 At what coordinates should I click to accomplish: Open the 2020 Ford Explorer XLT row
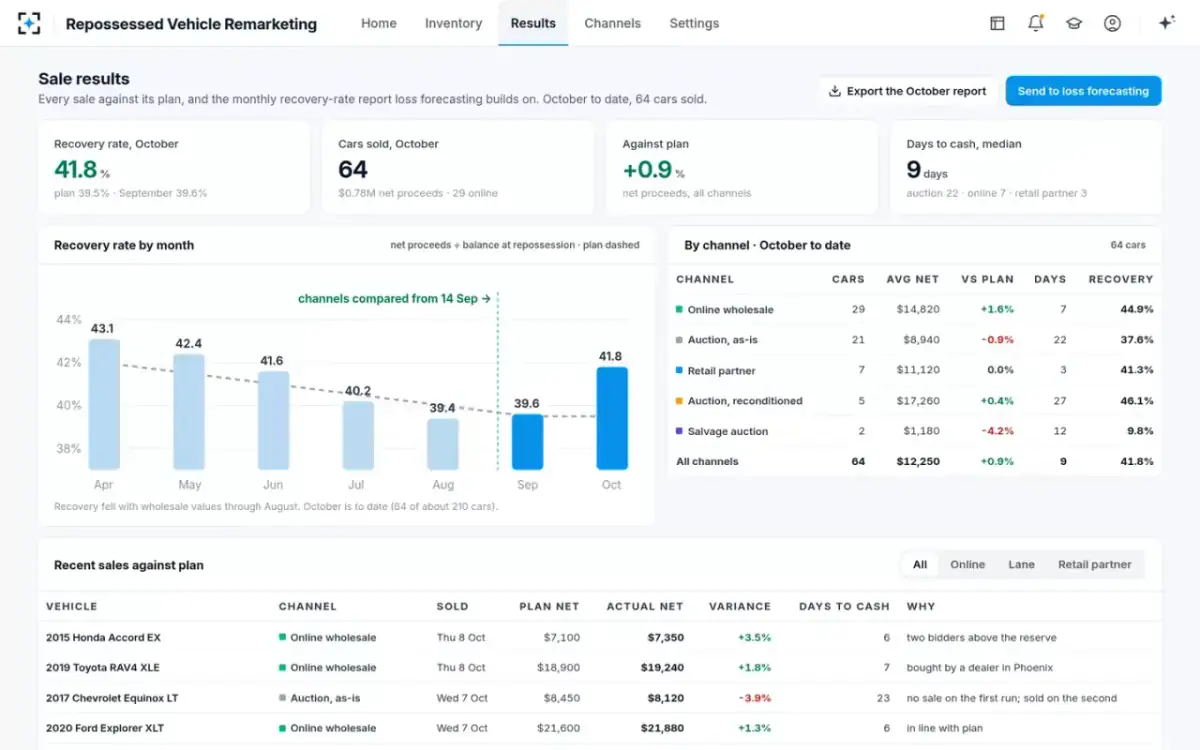[x=600, y=729]
